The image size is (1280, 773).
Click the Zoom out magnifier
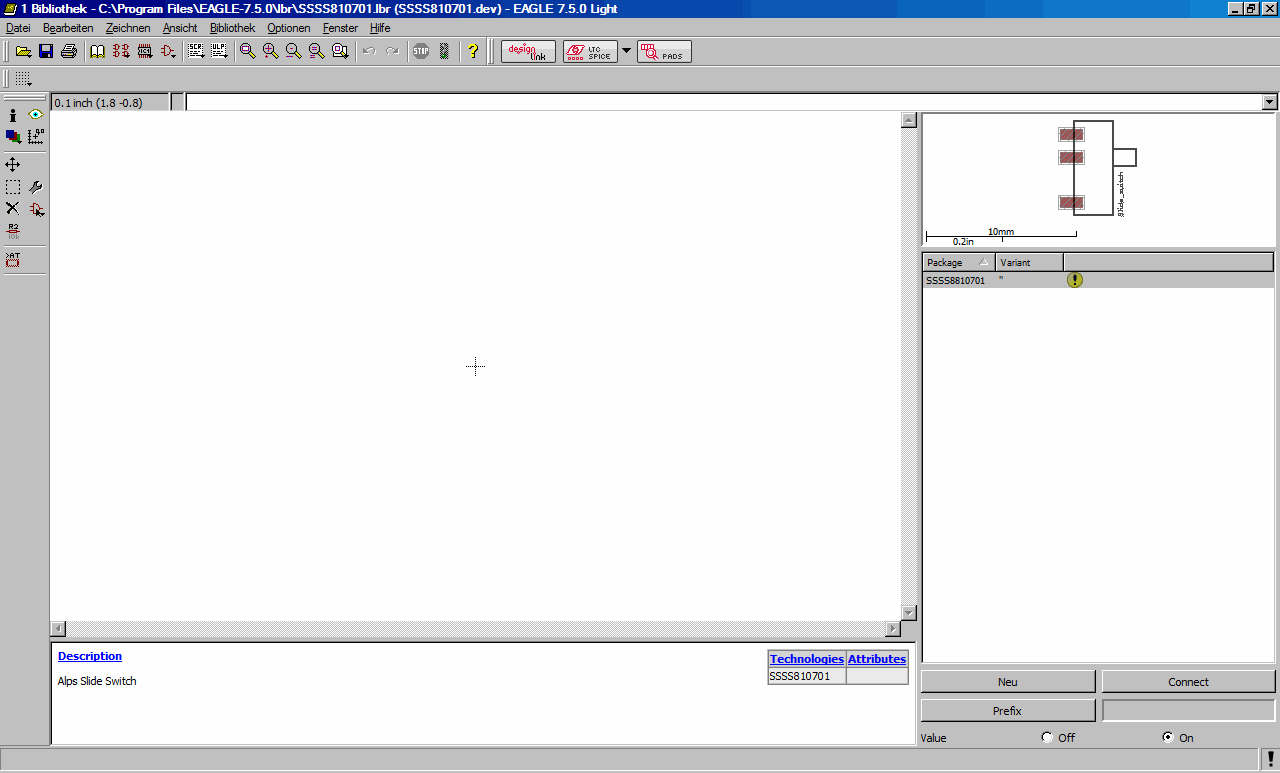coord(293,51)
